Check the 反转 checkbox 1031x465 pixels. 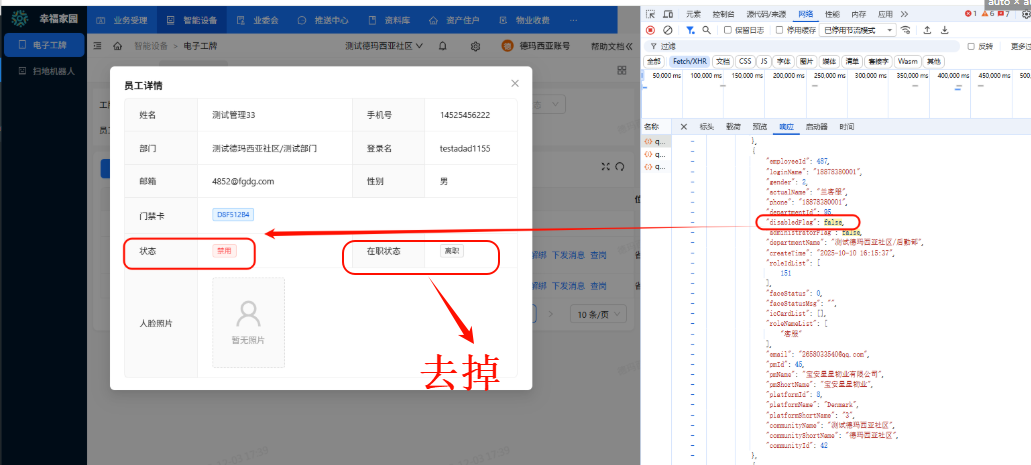(970, 46)
